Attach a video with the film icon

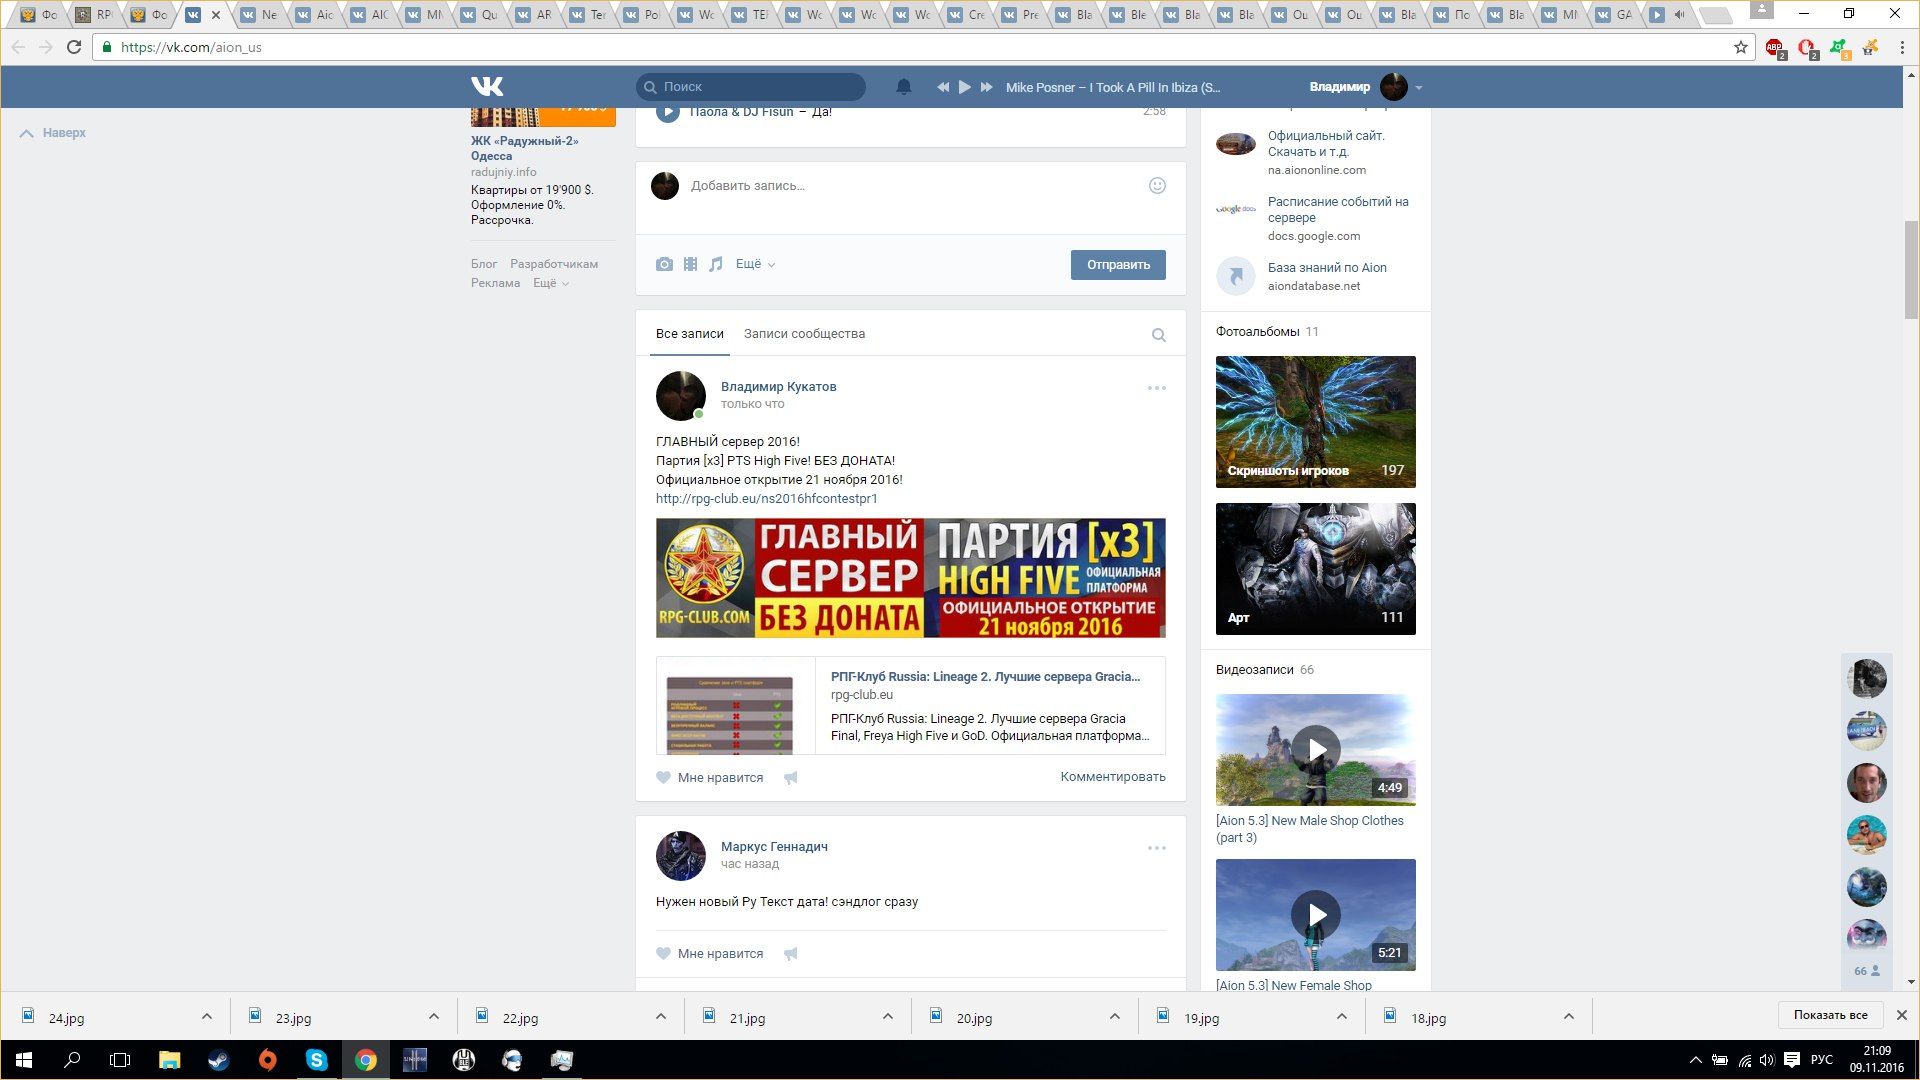[690, 264]
